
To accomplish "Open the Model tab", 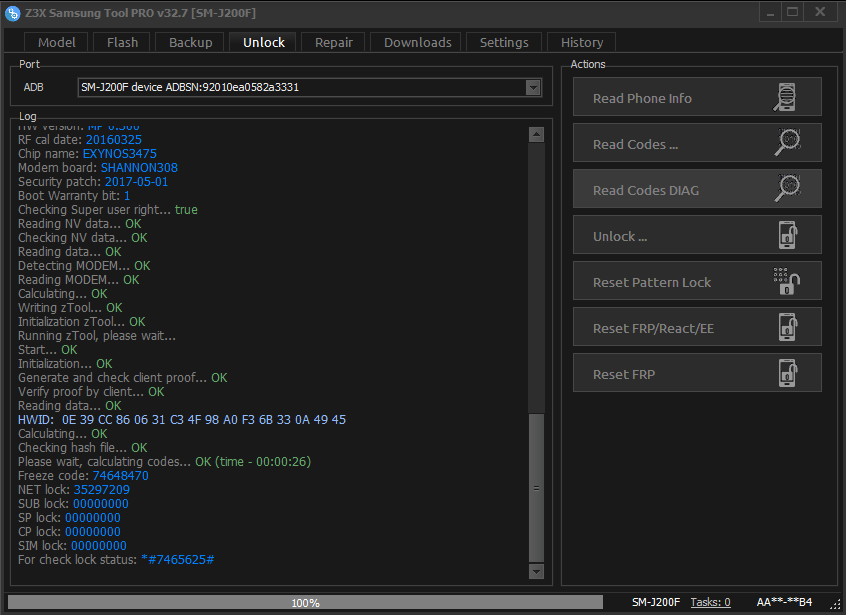I will click(57, 42).
